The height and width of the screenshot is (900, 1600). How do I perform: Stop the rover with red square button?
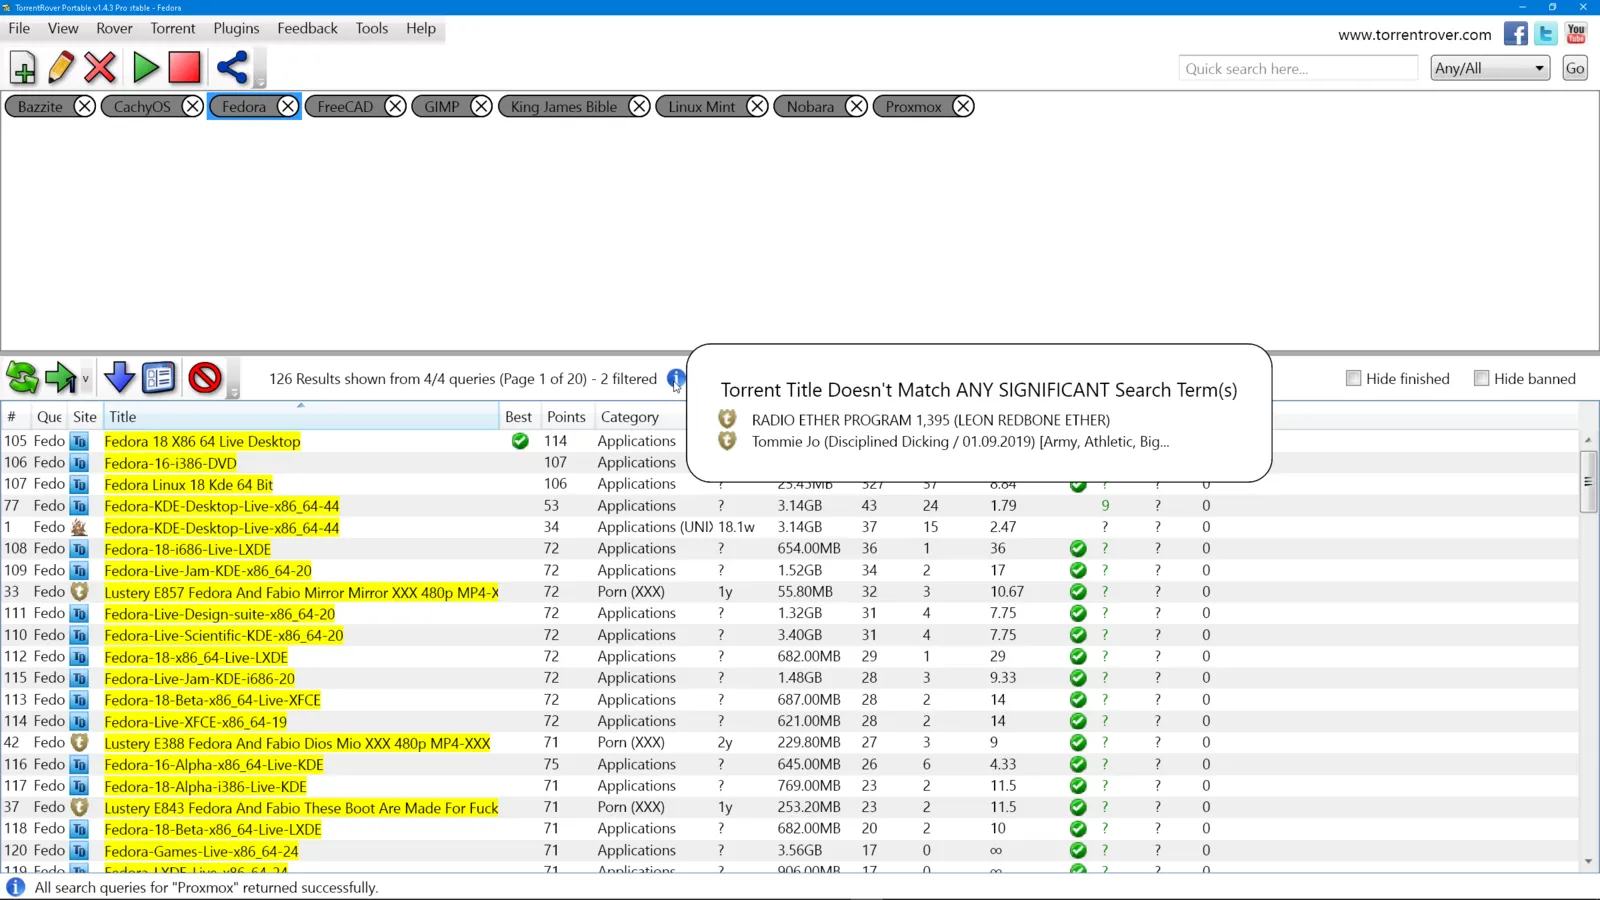pos(184,68)
